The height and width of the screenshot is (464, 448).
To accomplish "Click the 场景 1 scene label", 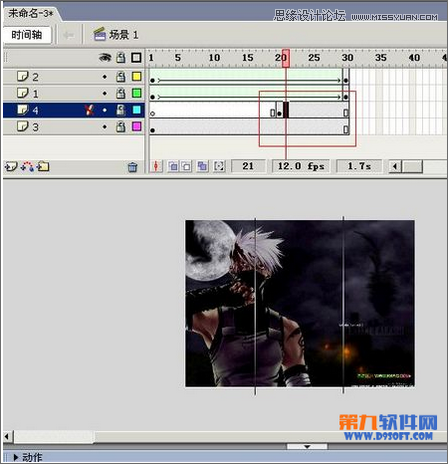I will coord(124,35).
